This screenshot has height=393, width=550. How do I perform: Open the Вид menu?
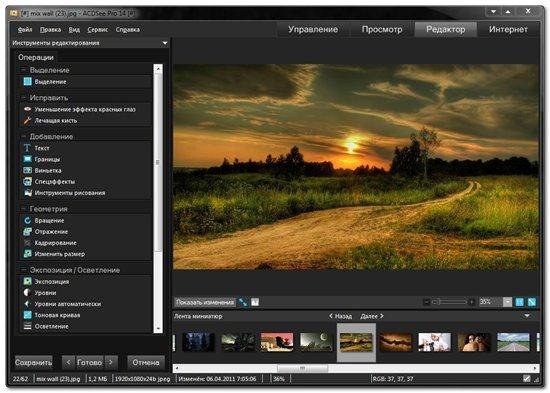tap(74, 30)
